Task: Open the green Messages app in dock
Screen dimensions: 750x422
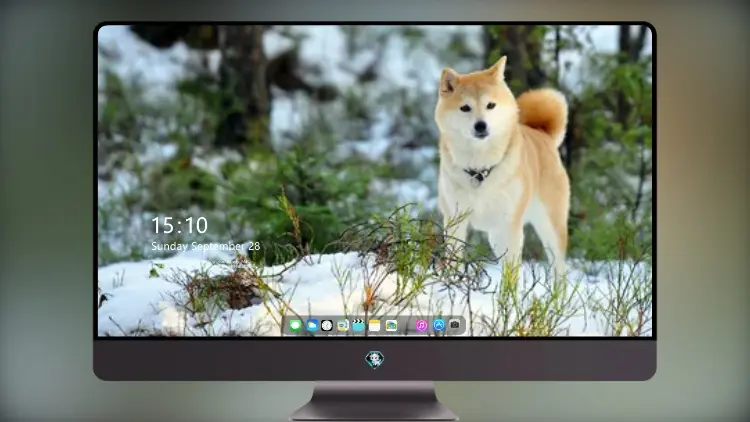Action: [x=296, y=326]
